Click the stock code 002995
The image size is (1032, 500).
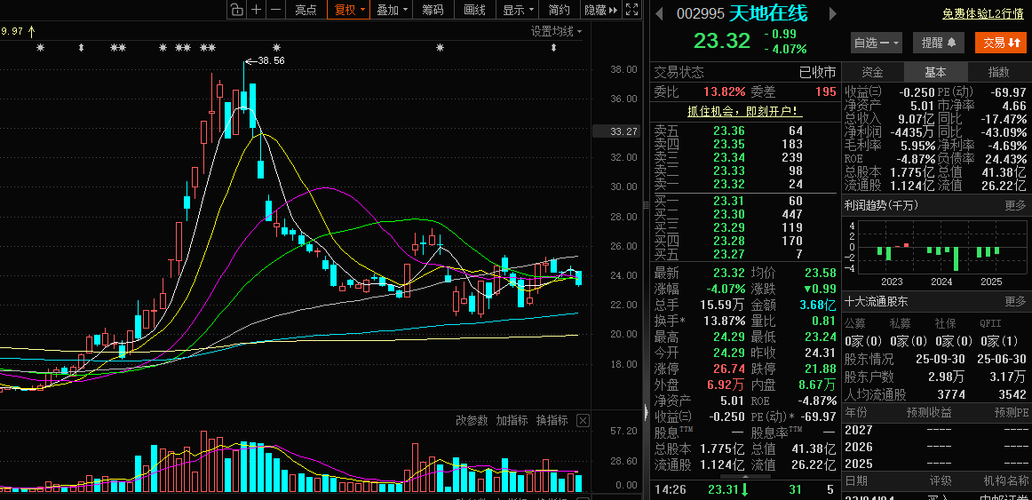click(x=701, y=13)
